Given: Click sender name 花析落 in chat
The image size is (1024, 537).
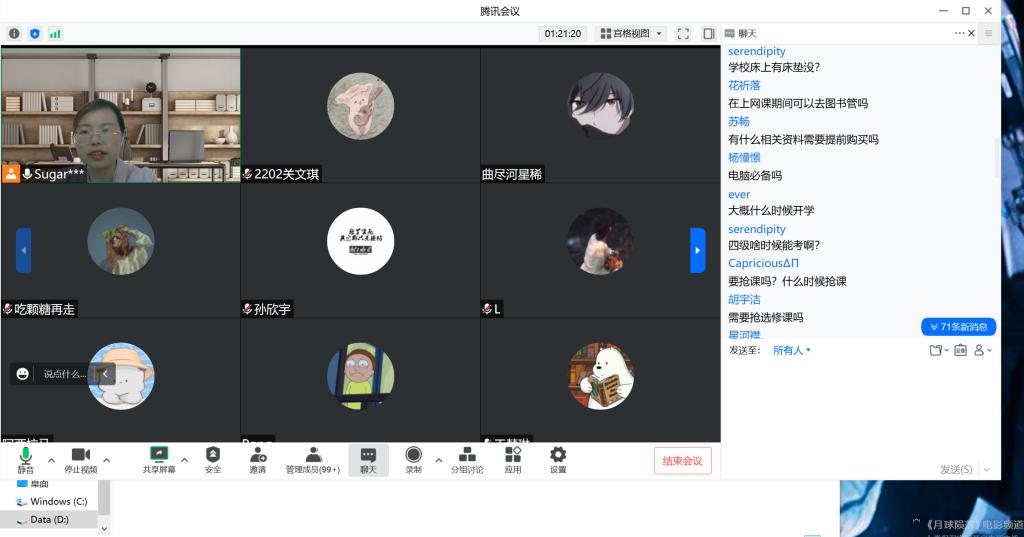Looking at the screenshot, I should coord(744,86).
